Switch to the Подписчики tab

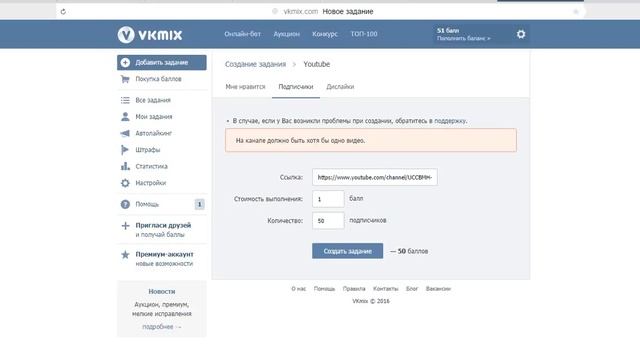click(296, 87)
